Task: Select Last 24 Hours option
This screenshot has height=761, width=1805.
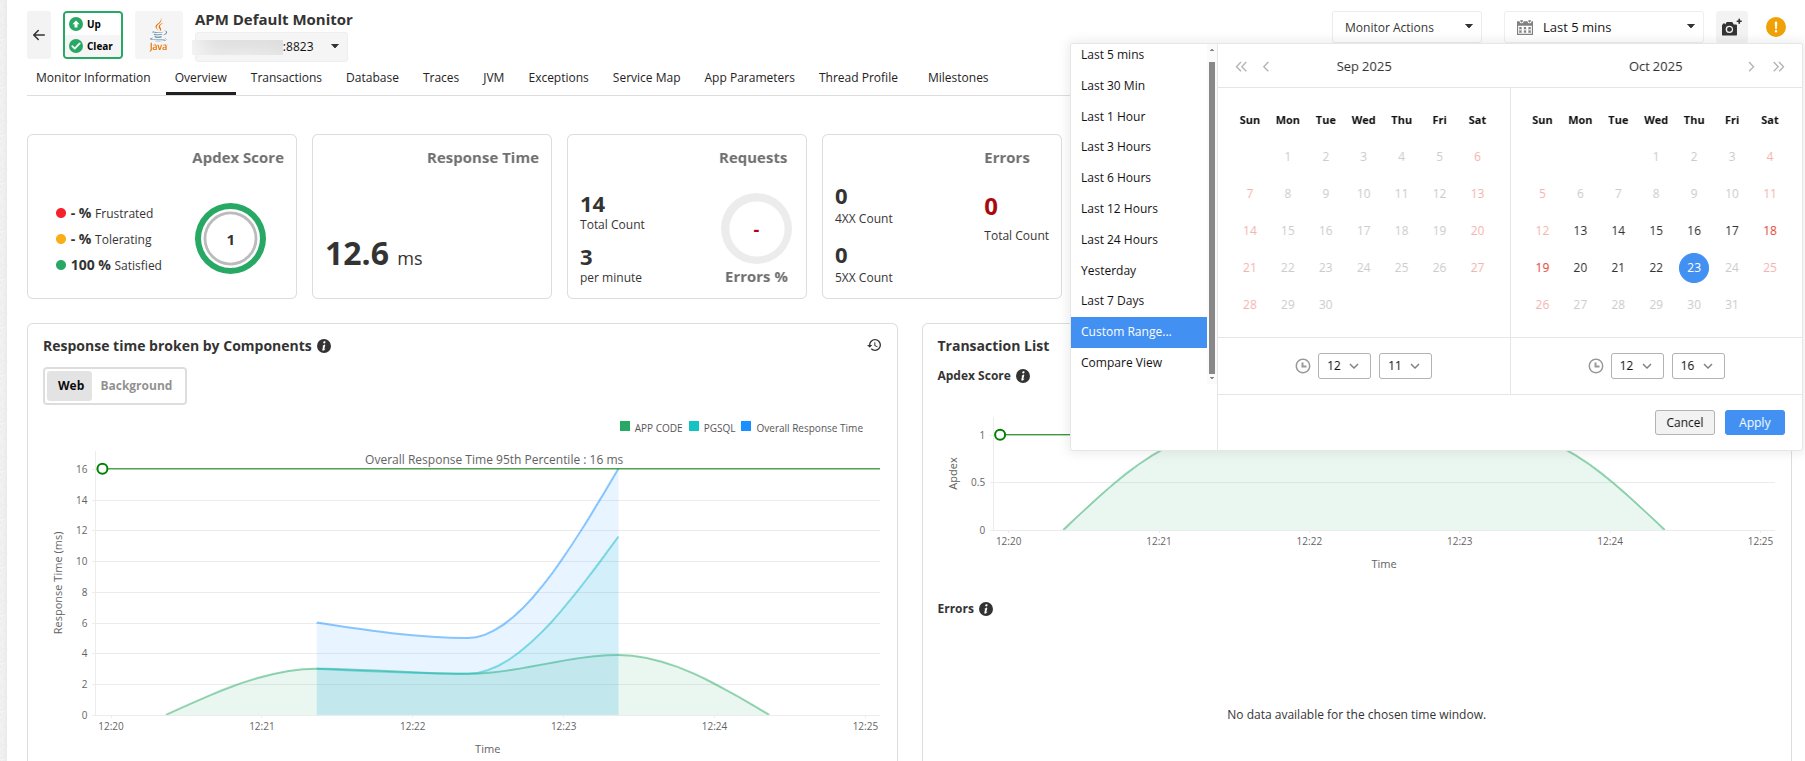Action: (1139, 240)
